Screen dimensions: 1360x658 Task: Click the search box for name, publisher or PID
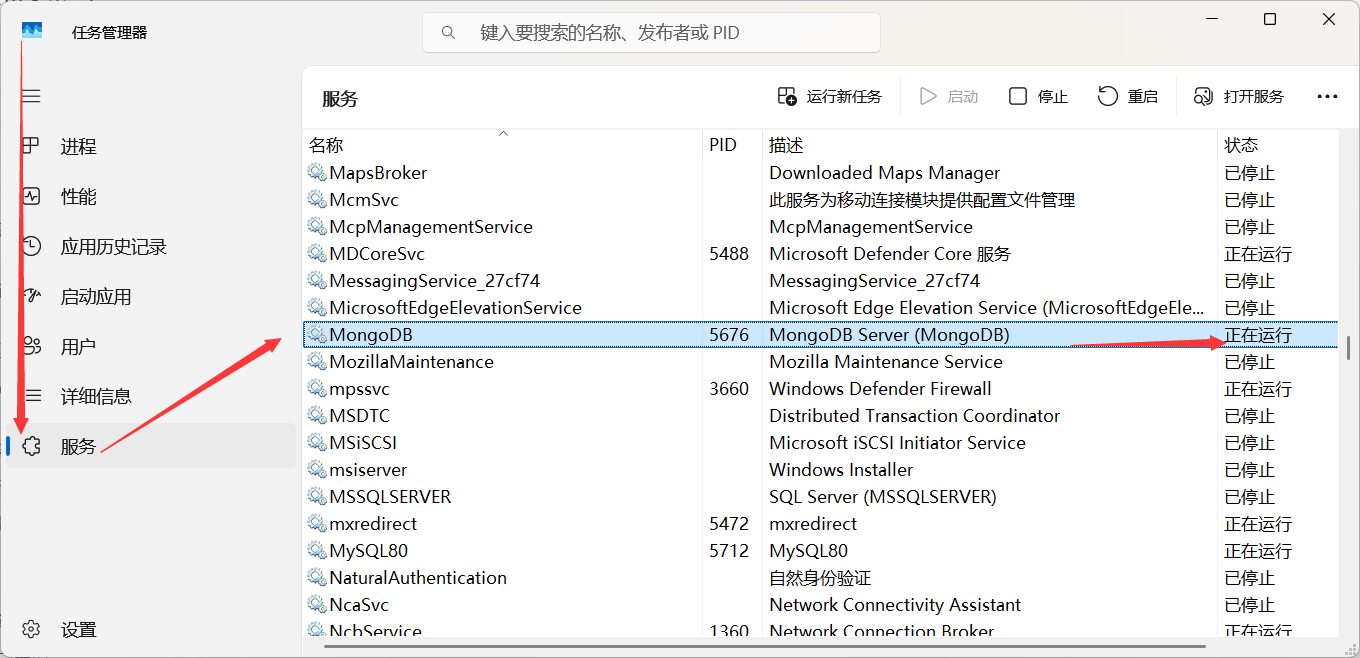pos(651,33)
